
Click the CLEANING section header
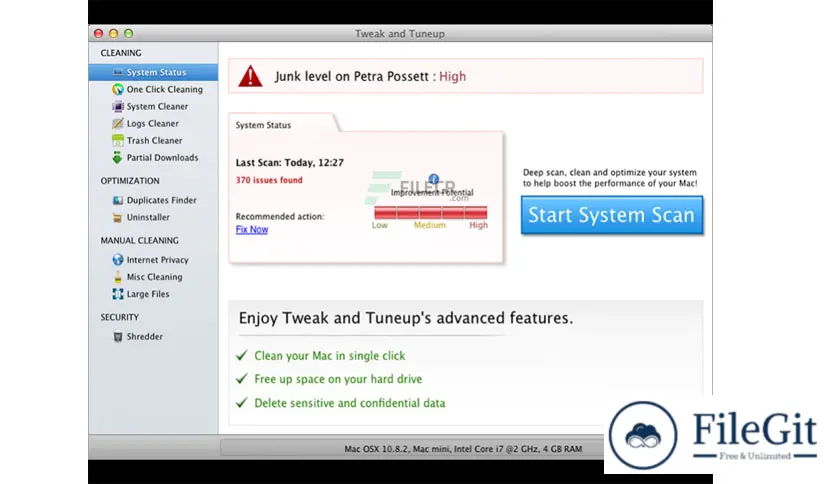pos(121,53)
